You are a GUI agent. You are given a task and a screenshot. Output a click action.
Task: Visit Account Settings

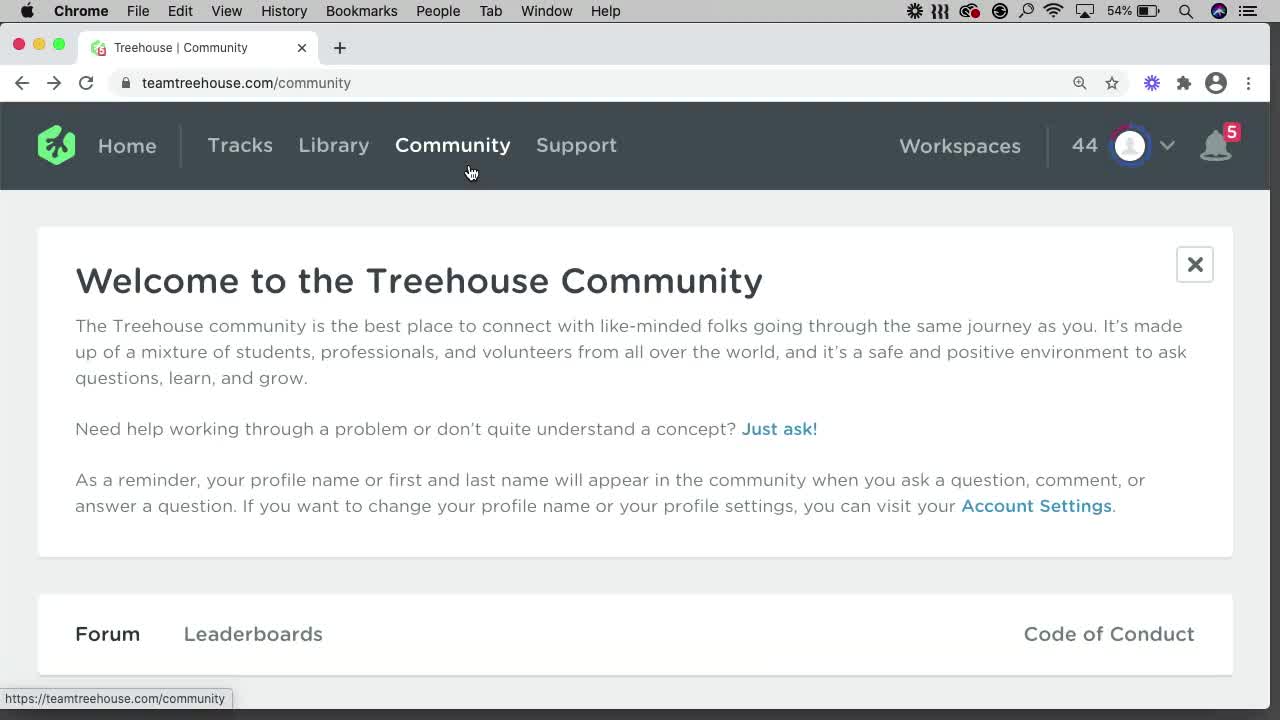point(1036,506)
